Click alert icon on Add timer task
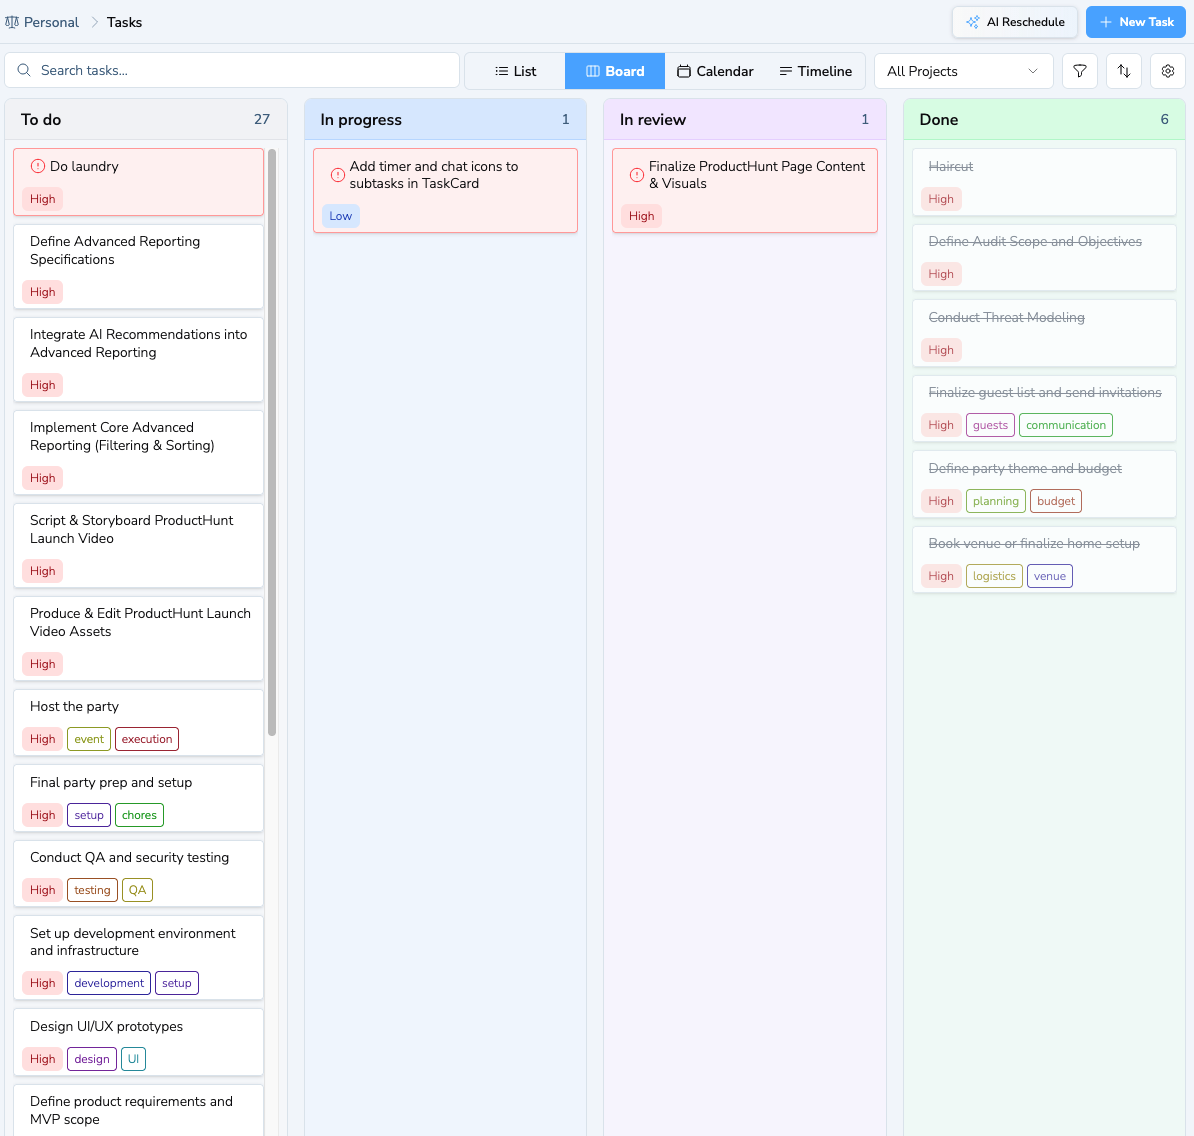The width and height of the screenshot is (1194, 1136). 337,174
